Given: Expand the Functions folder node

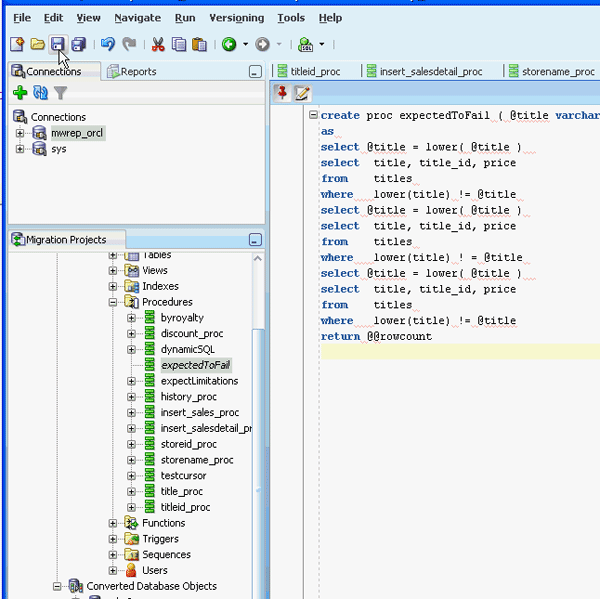Looking at the screenshot, I should coord(114,523).
